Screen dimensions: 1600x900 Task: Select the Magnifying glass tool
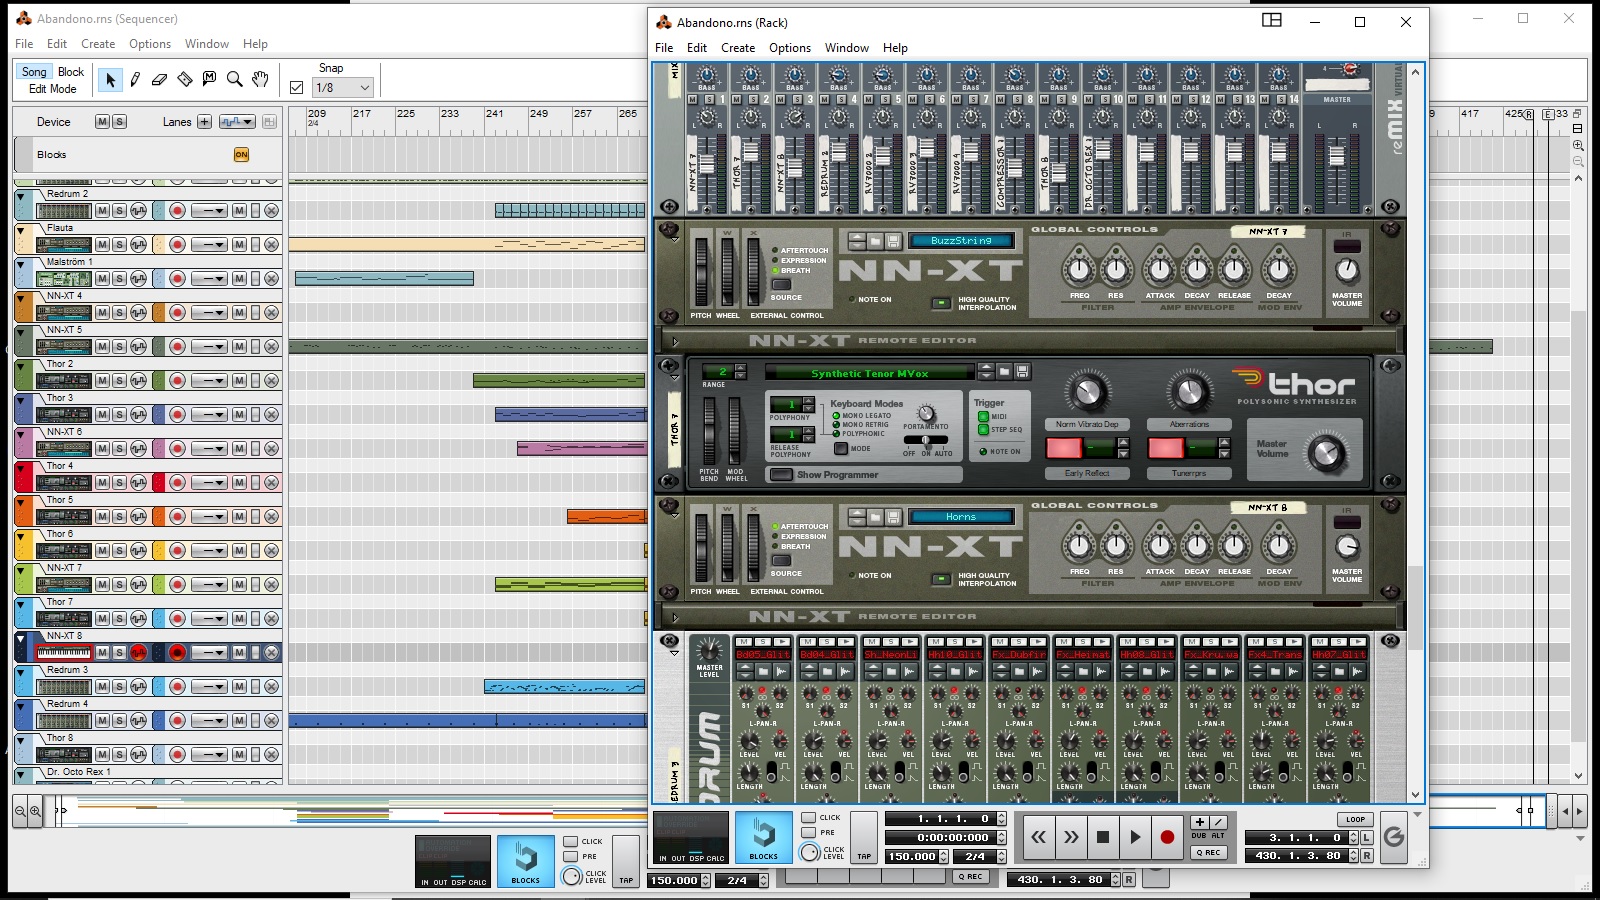pos(234,79)
